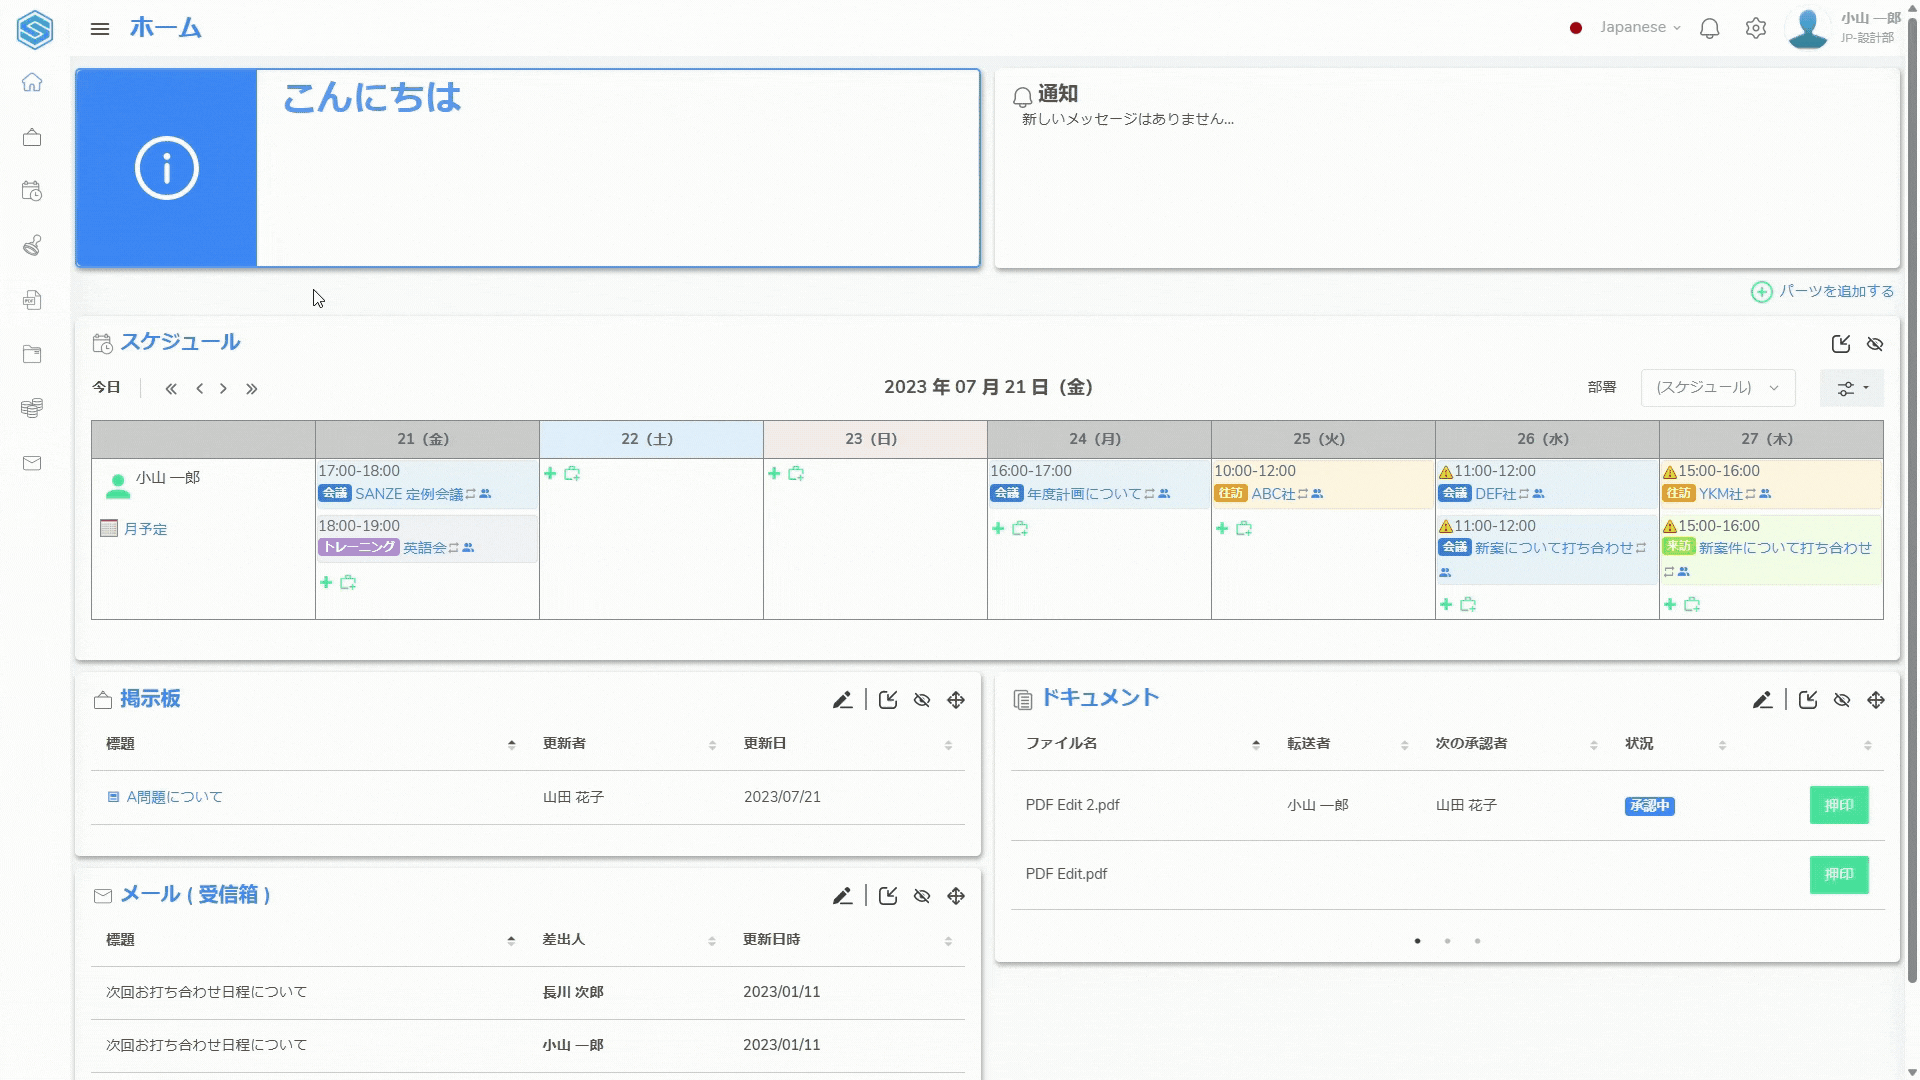Open the schedule filter settings dropdown
The image size is (1920, 1080).
coord(1852,388)
